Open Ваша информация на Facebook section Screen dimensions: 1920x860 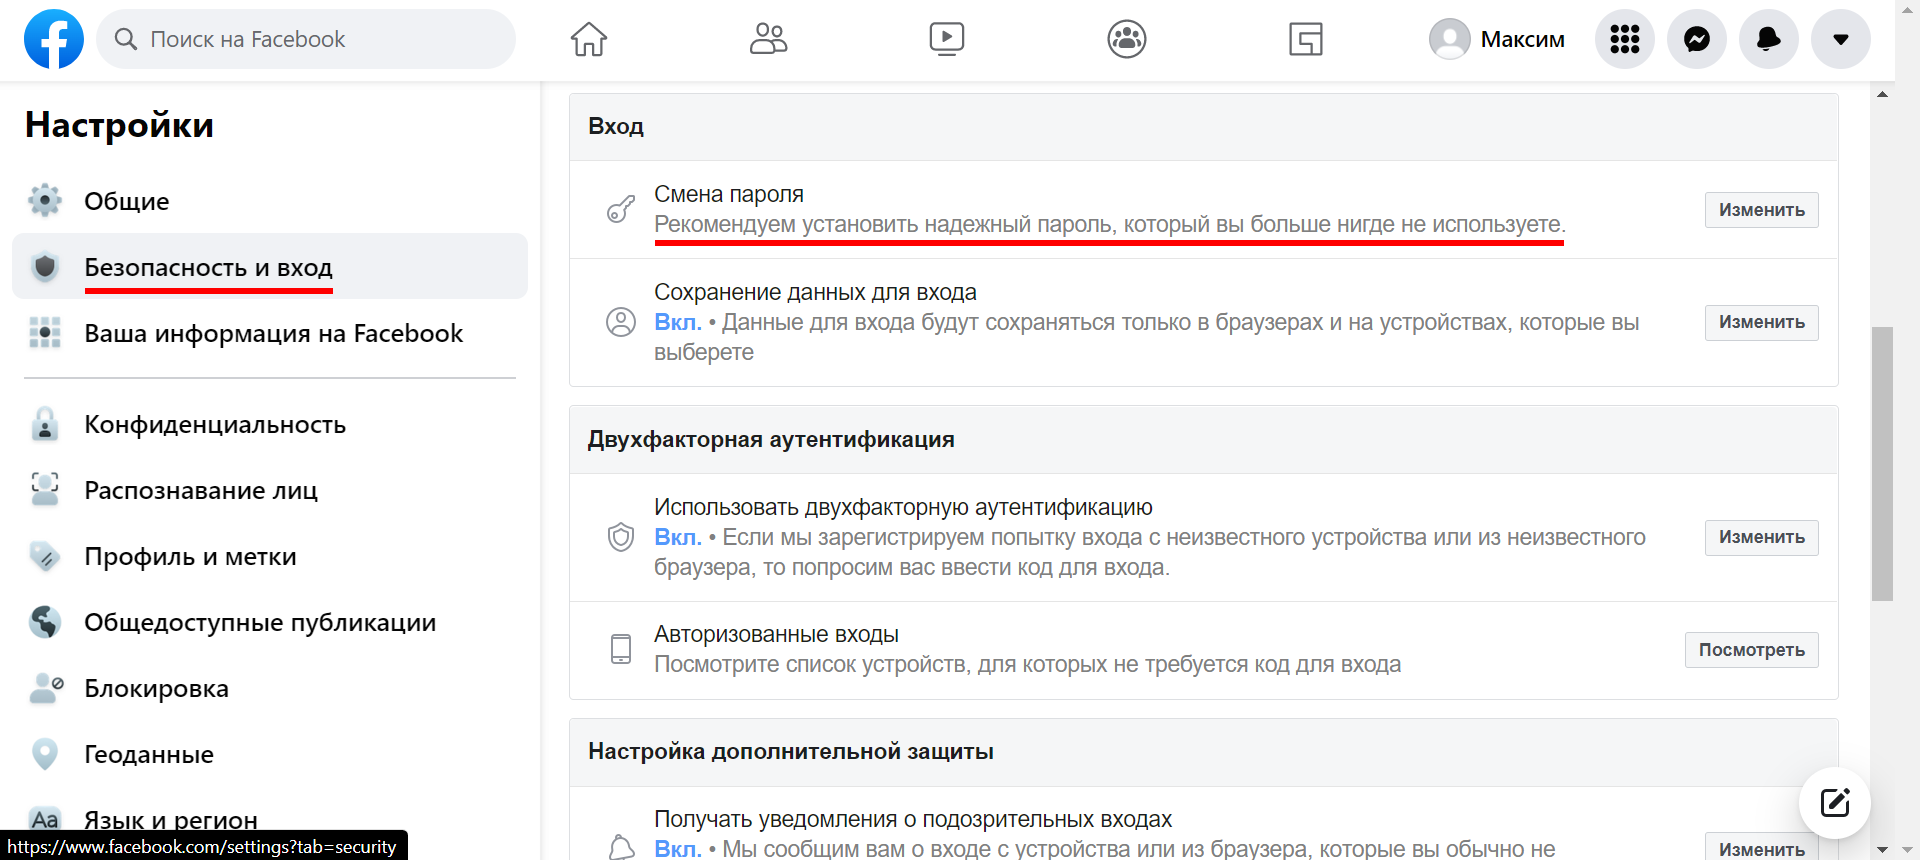[x=270, y=333]
